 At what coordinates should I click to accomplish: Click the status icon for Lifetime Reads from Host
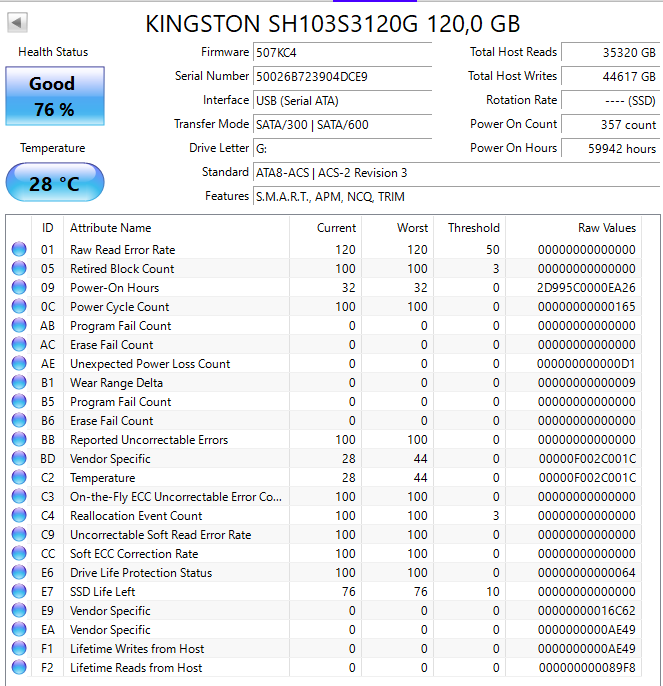pyautogui.click(x=19, y=668)
